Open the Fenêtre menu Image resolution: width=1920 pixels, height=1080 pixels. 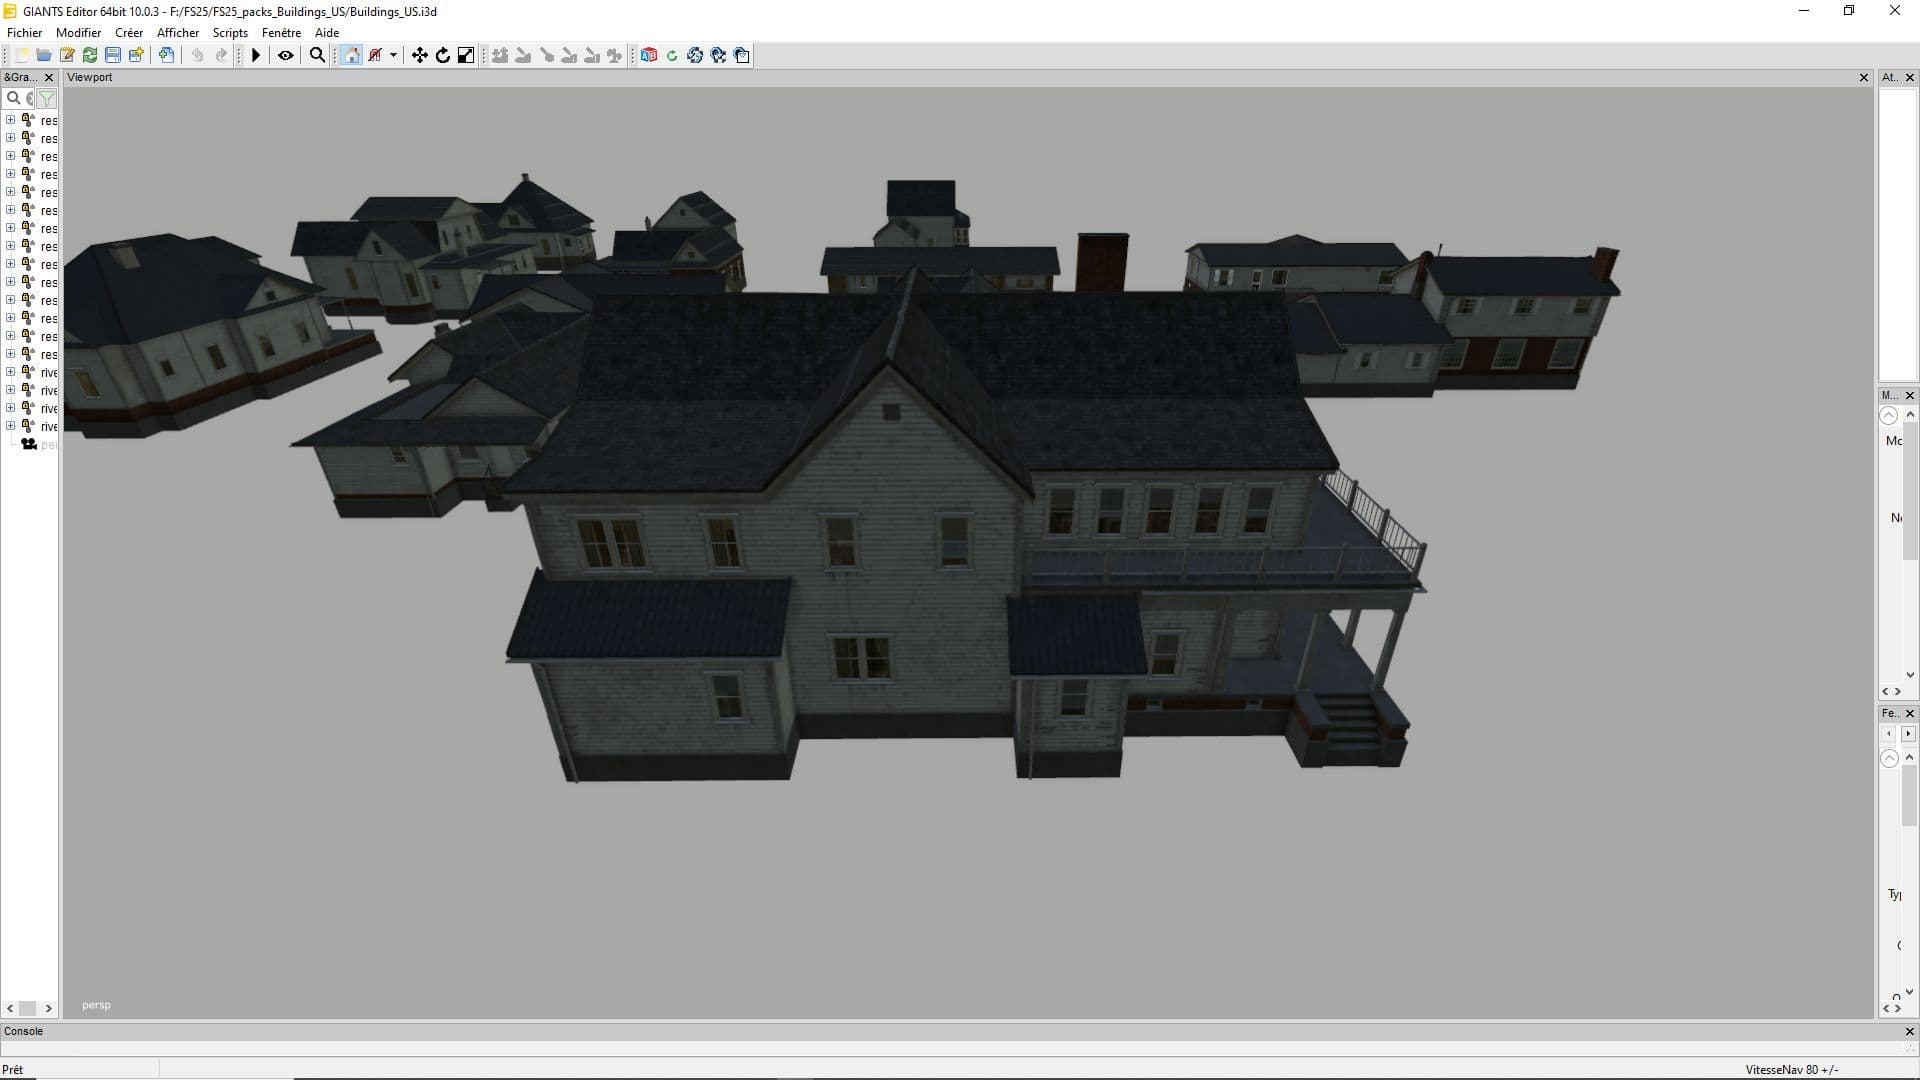pos(281,33)
